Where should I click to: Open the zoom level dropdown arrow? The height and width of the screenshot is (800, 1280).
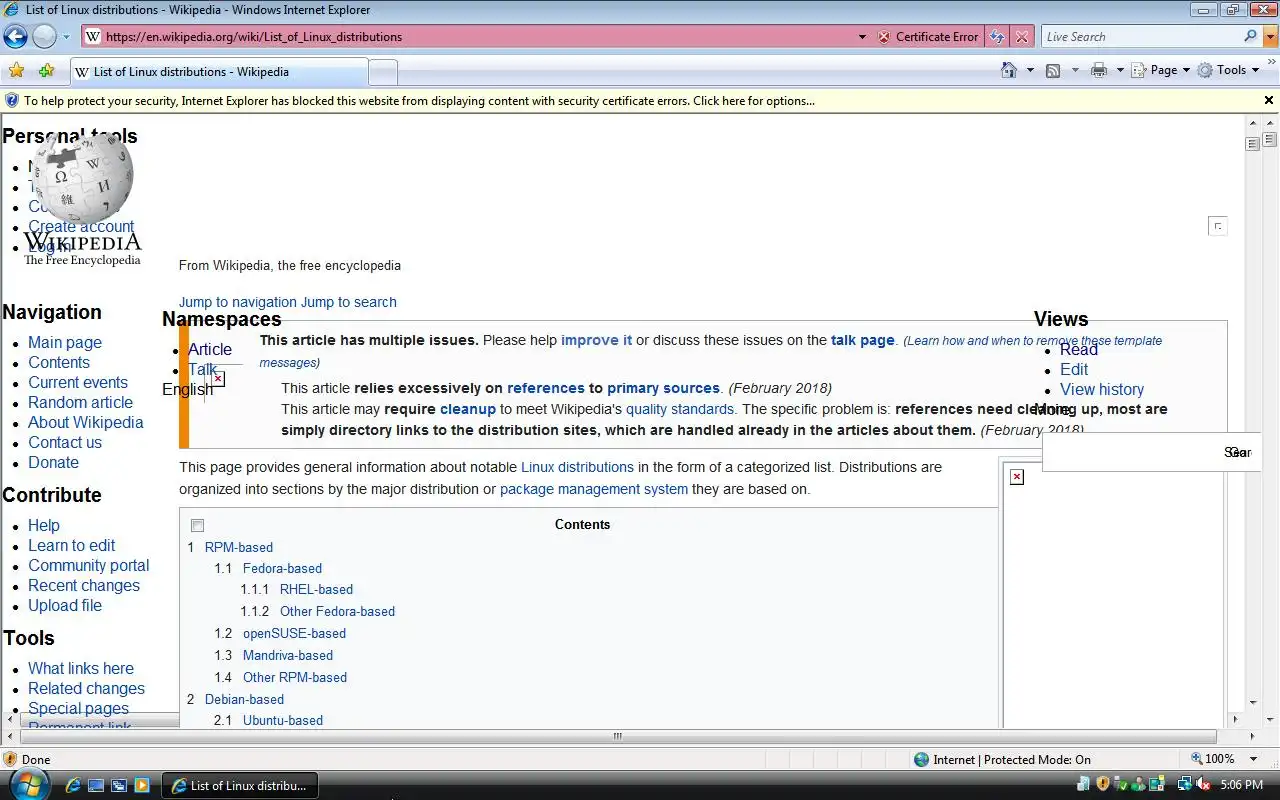point(1255,759)
